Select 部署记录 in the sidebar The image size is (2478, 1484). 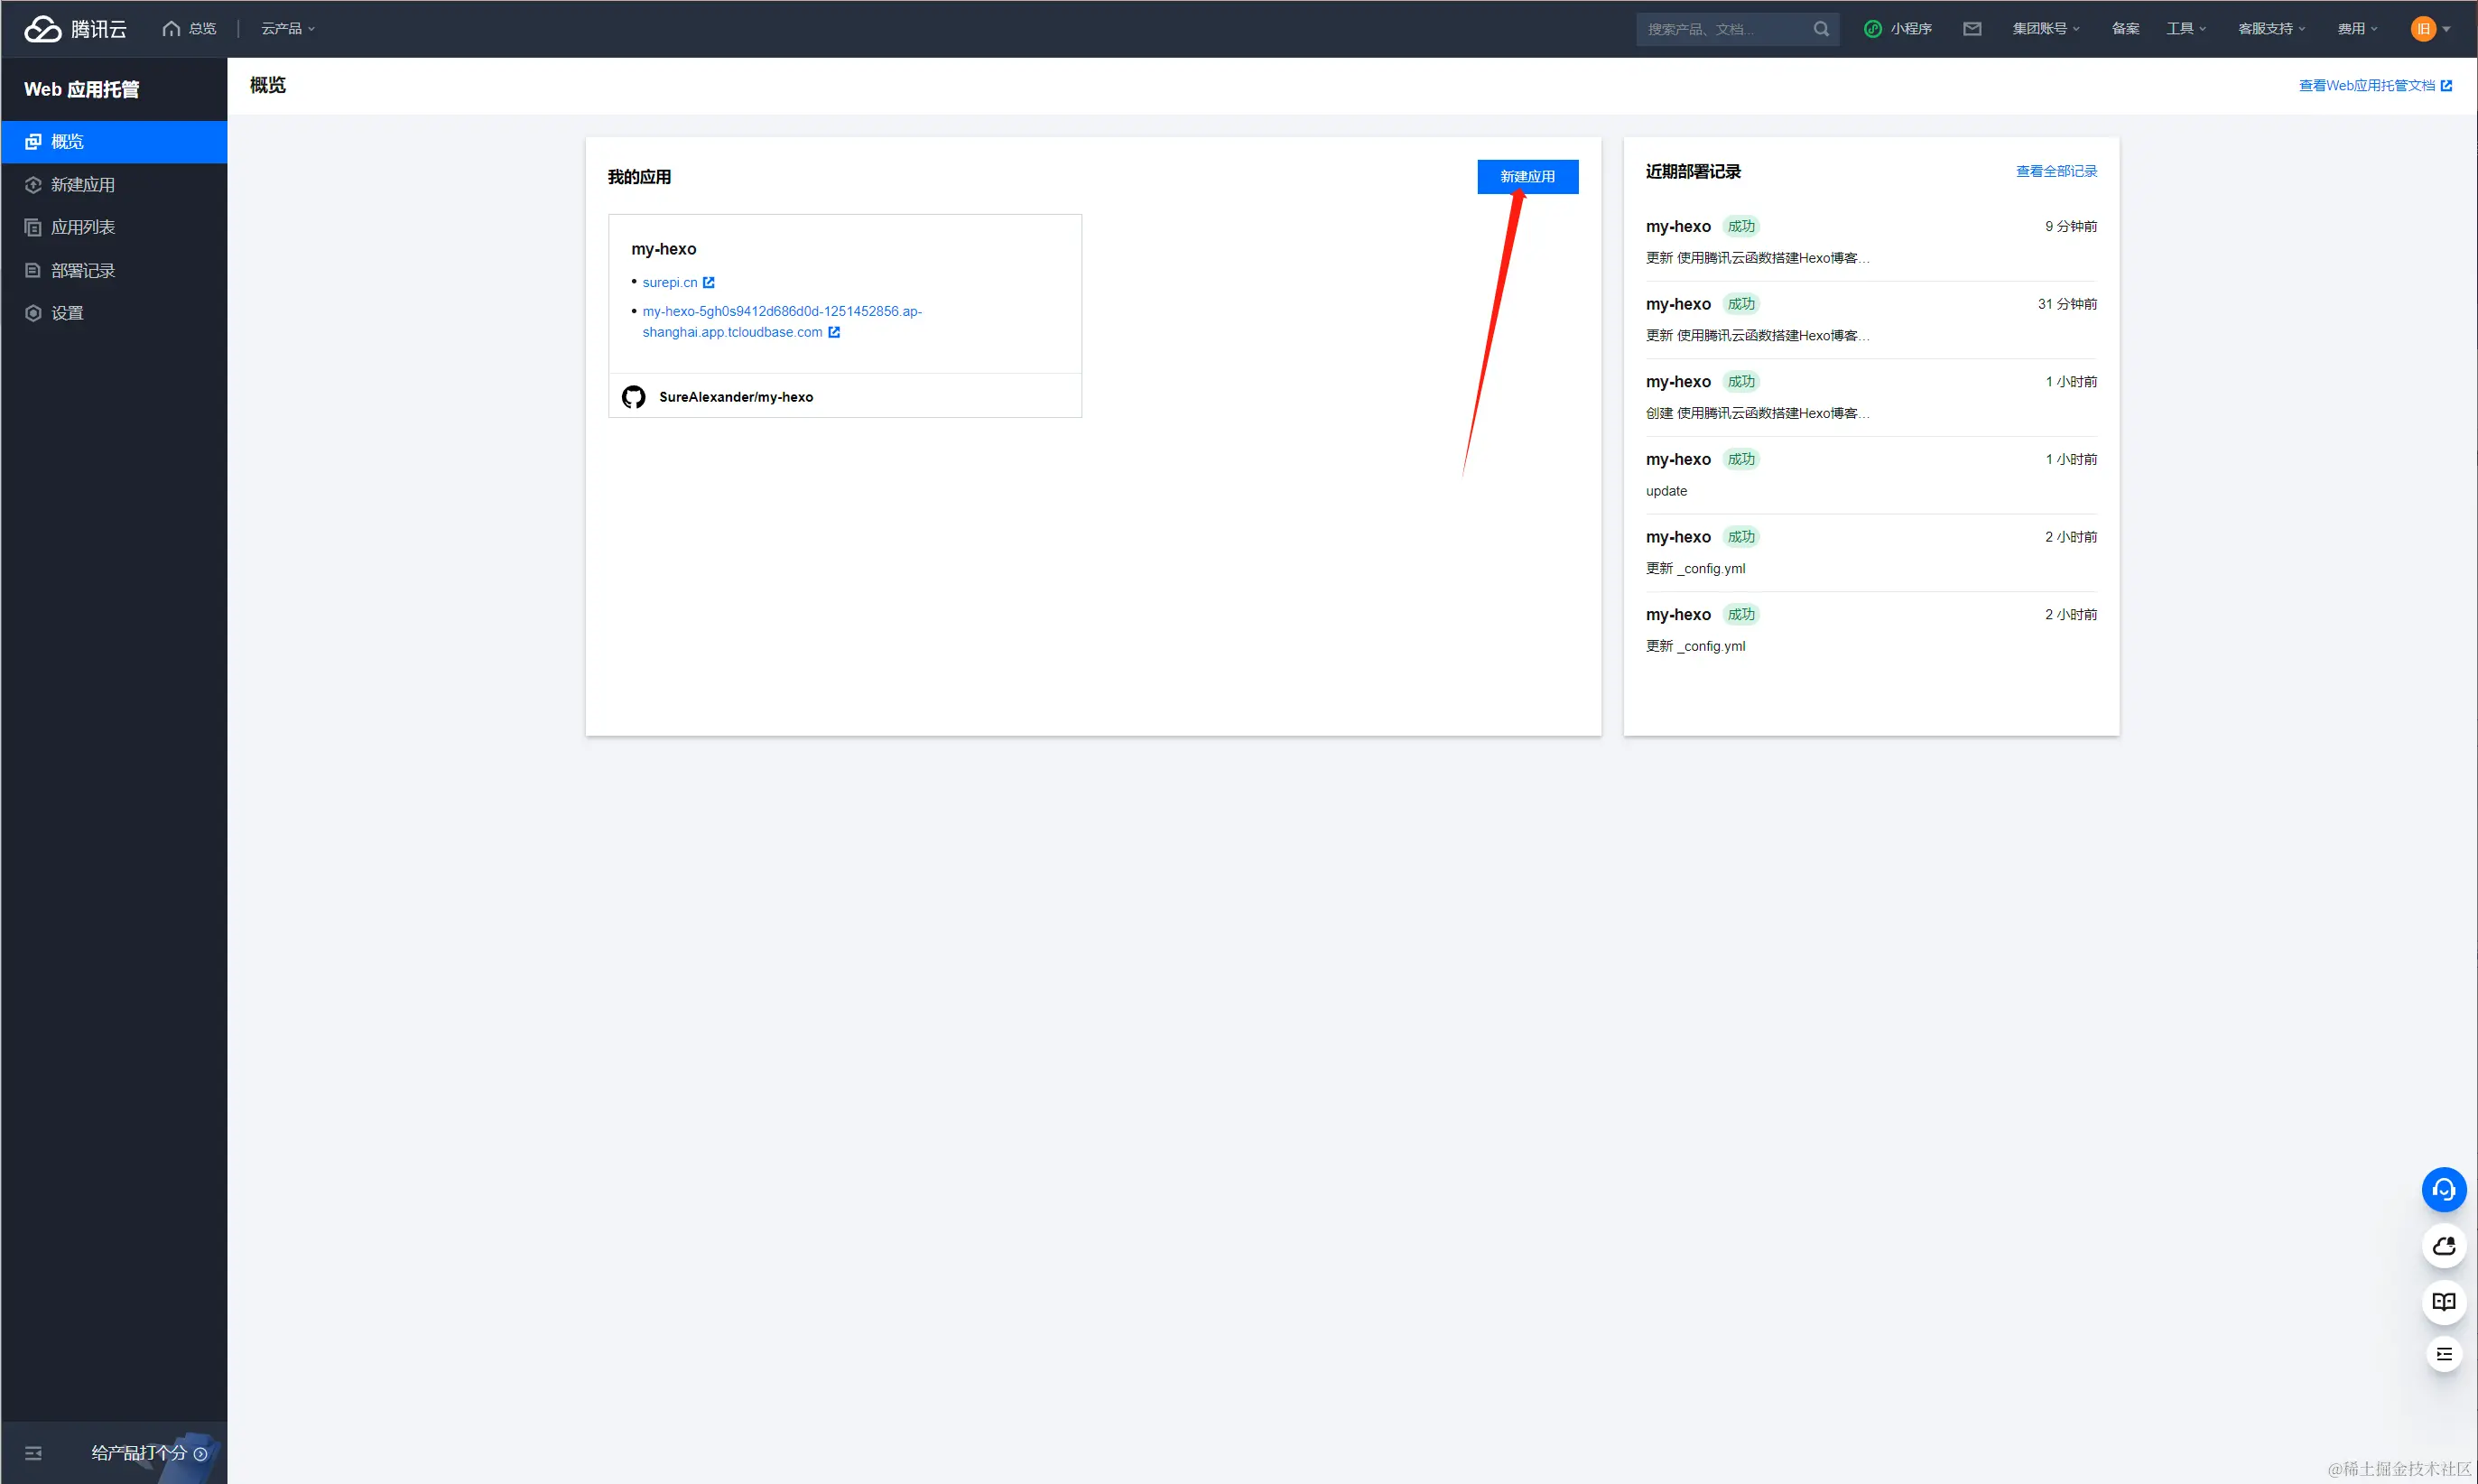(83, 271)
